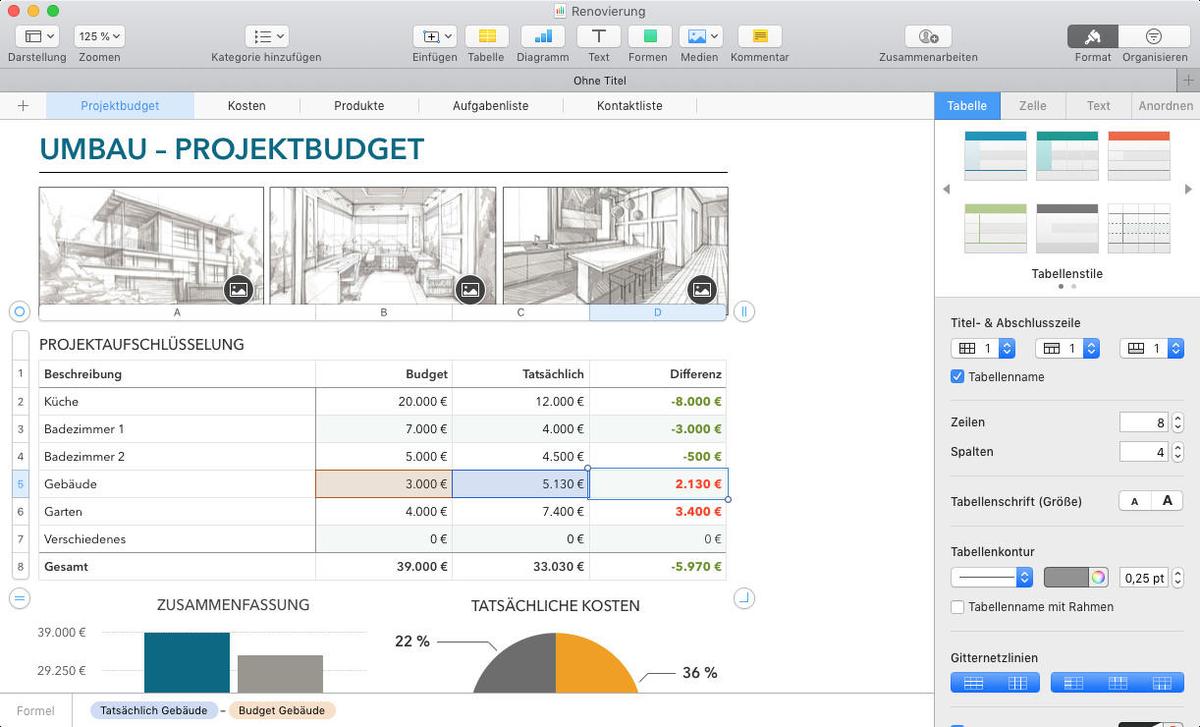Select the Anordnen inspector tab

pos(1165,105)
